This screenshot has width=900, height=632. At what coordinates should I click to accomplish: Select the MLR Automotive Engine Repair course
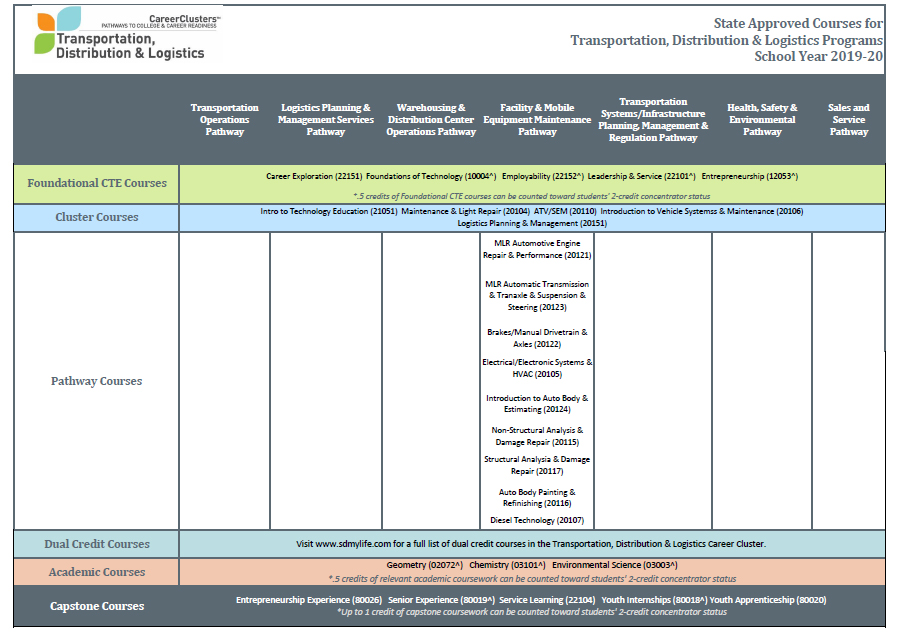pos(535,249)
